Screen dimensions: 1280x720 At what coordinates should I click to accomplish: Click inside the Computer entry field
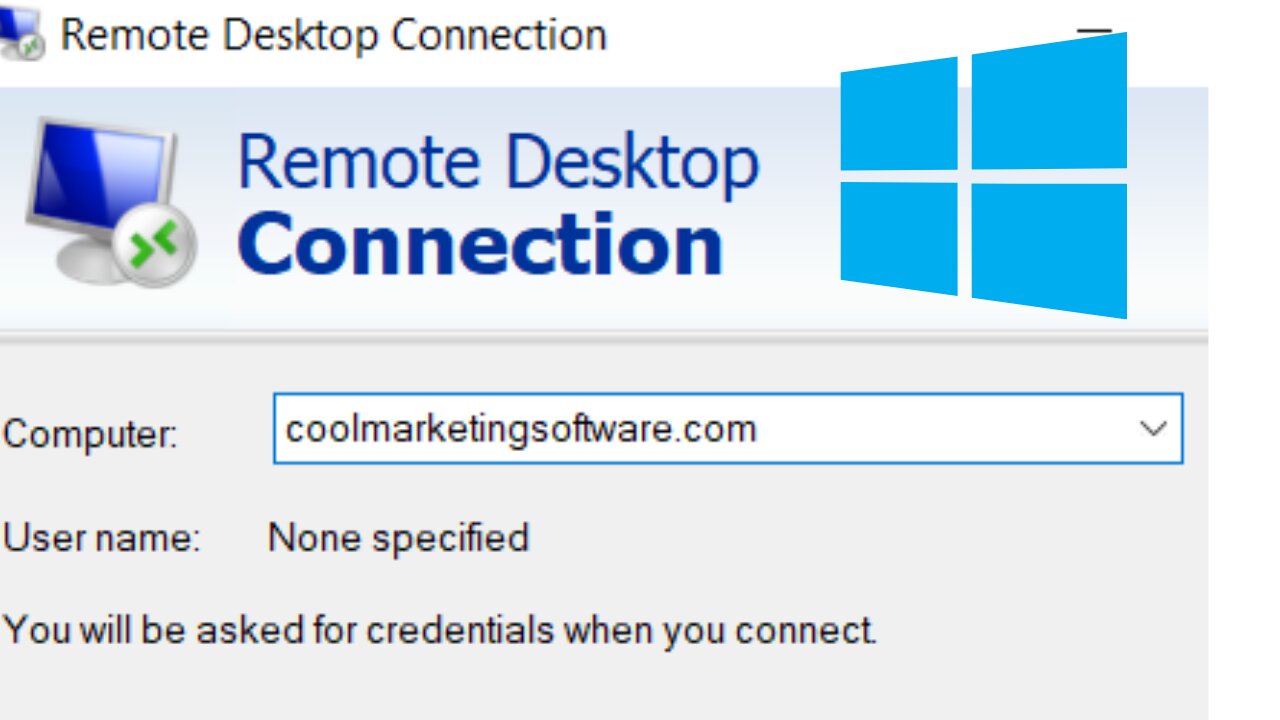pyautogui.click(x=700, y=428)
